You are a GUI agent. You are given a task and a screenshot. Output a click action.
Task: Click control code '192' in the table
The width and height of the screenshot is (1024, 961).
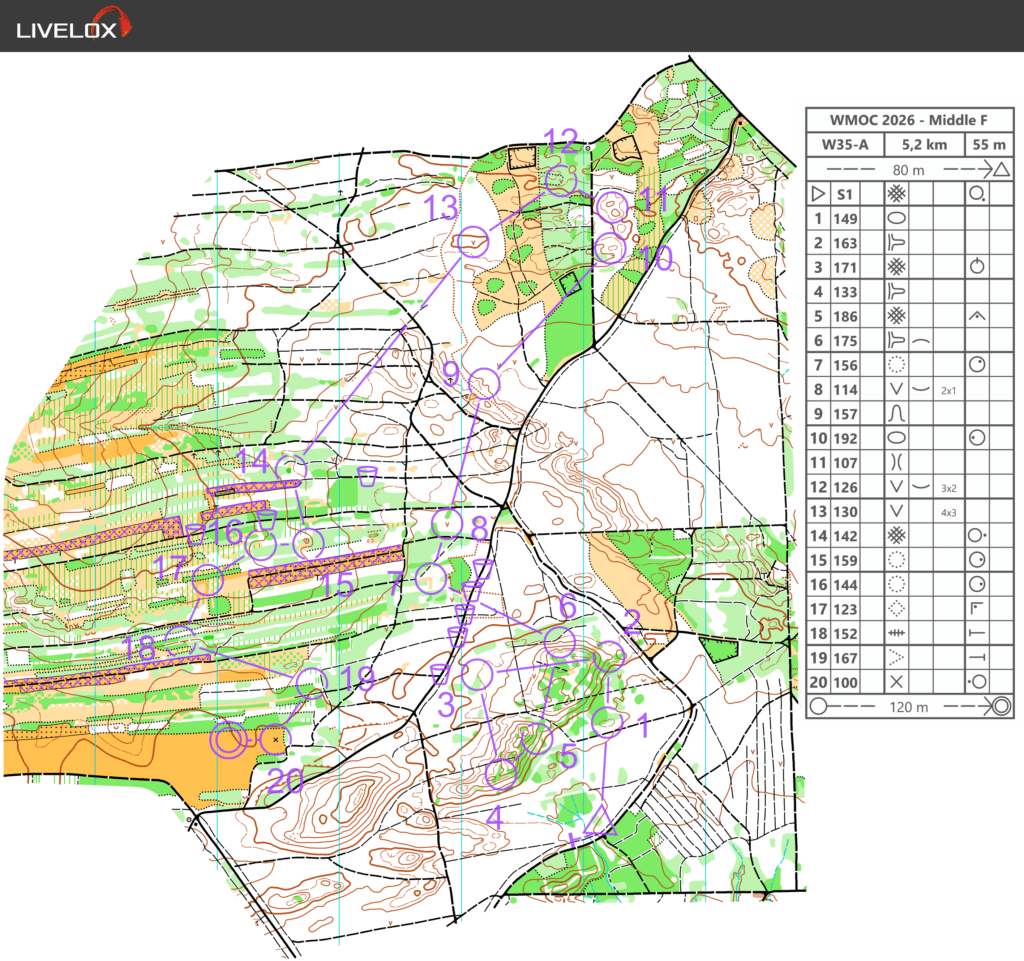click(x=845, y=438)
